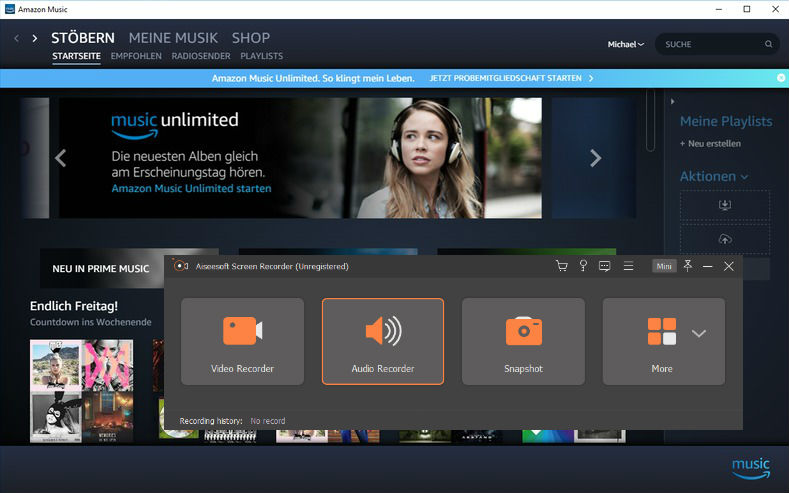This screenshot has height=493, width=789.
Task: Expand the Aktionen dropdown
Action: pos(714,177)
